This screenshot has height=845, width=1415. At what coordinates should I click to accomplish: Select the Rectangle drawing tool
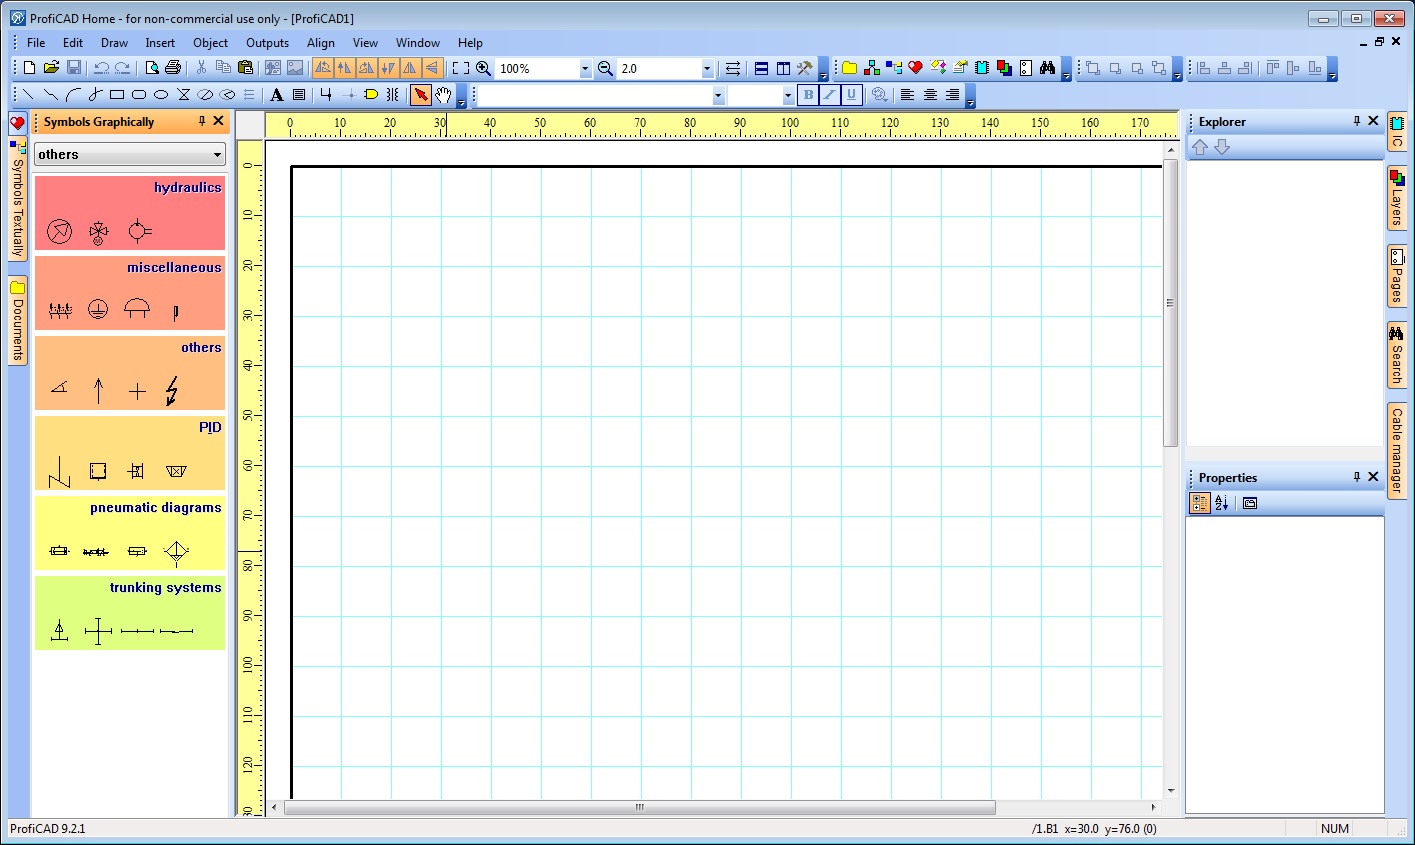coord(115,95)
